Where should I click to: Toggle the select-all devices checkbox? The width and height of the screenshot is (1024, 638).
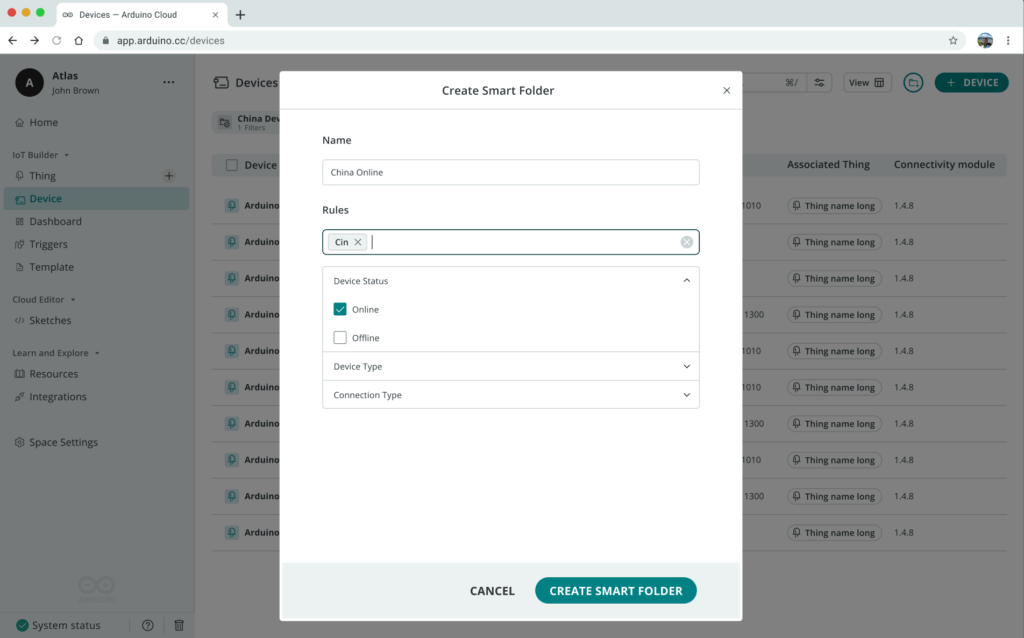pyautogui.click(x=232, y=165)
